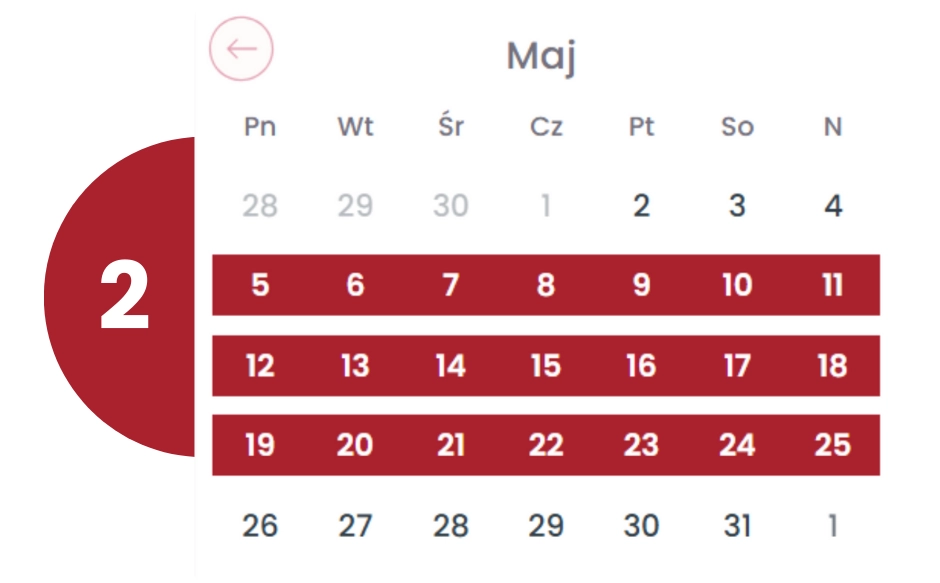940x583 pixels.
Task: Click the back arrow to previous month
Action: tap(241, 49)
